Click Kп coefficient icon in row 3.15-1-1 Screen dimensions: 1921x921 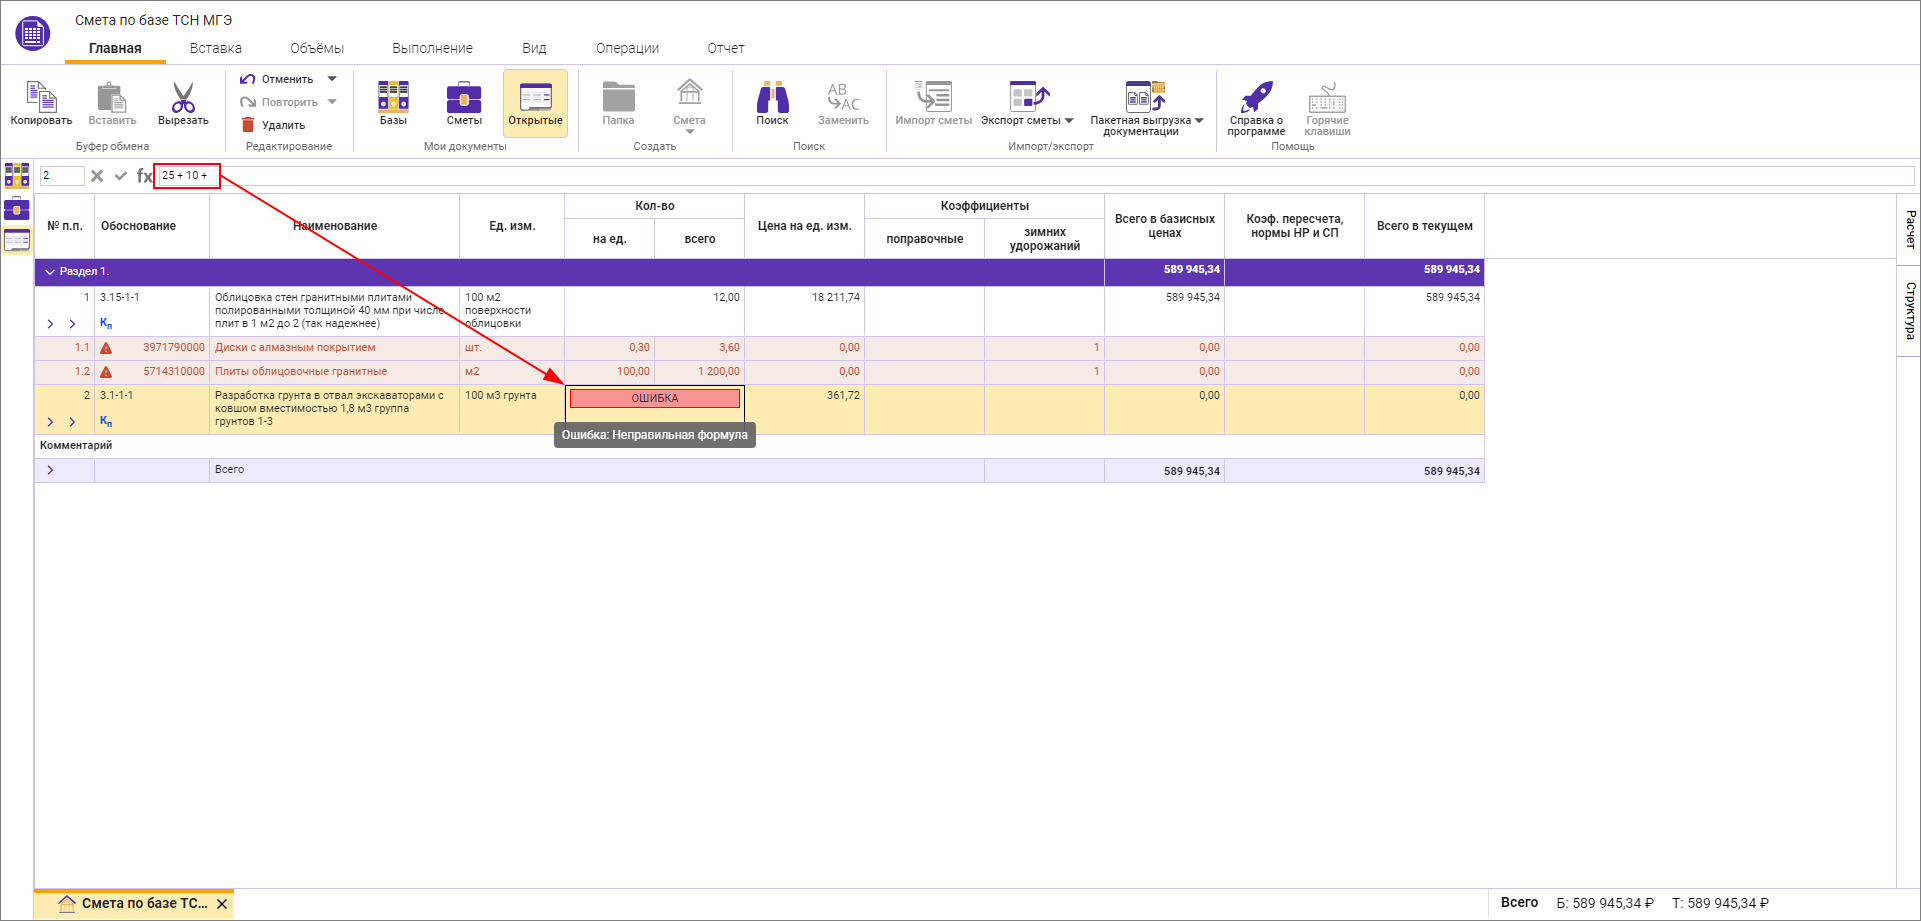[106, 323]
